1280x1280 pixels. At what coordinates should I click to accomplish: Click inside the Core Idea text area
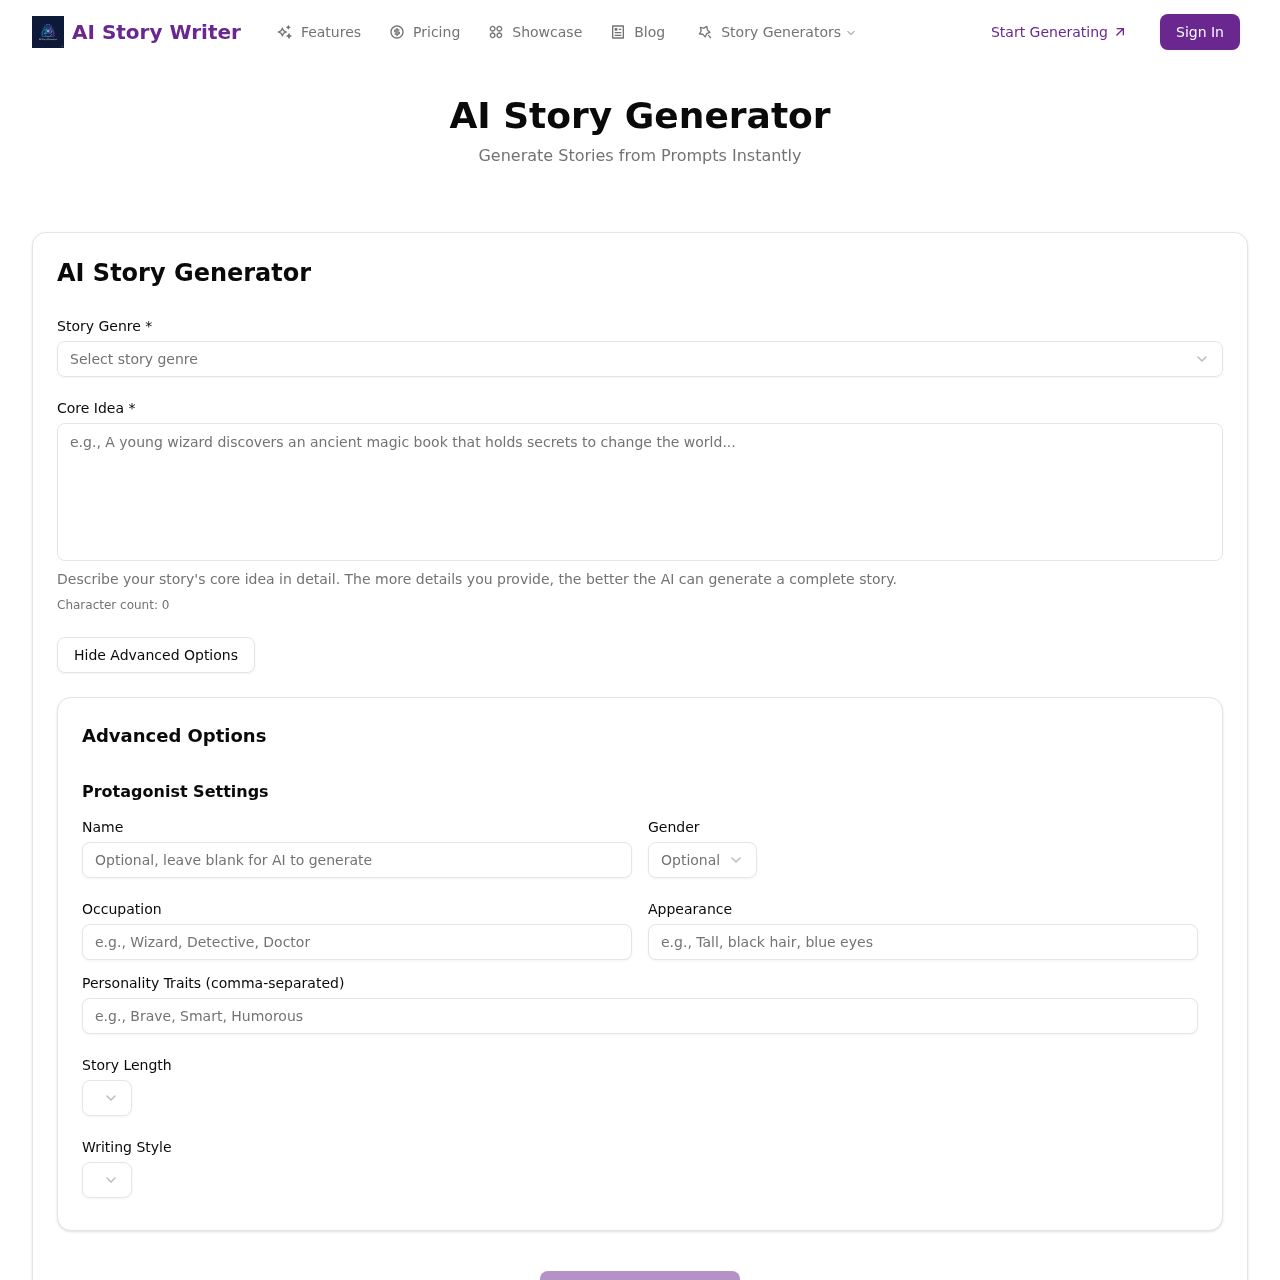640,492
